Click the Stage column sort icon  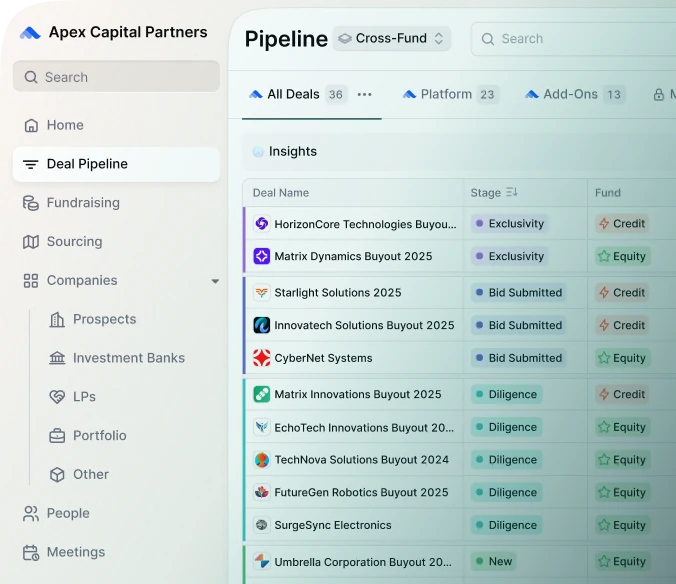pos(512,192)
